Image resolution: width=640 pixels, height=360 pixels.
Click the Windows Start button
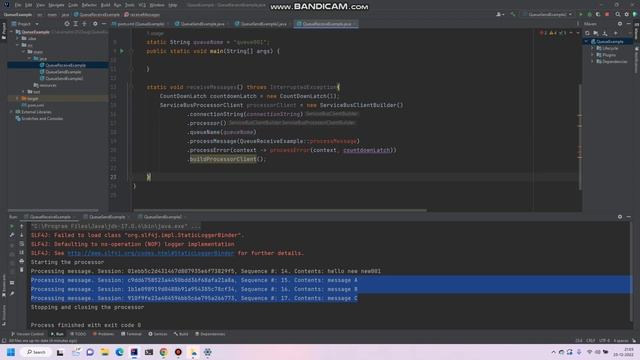11,352
